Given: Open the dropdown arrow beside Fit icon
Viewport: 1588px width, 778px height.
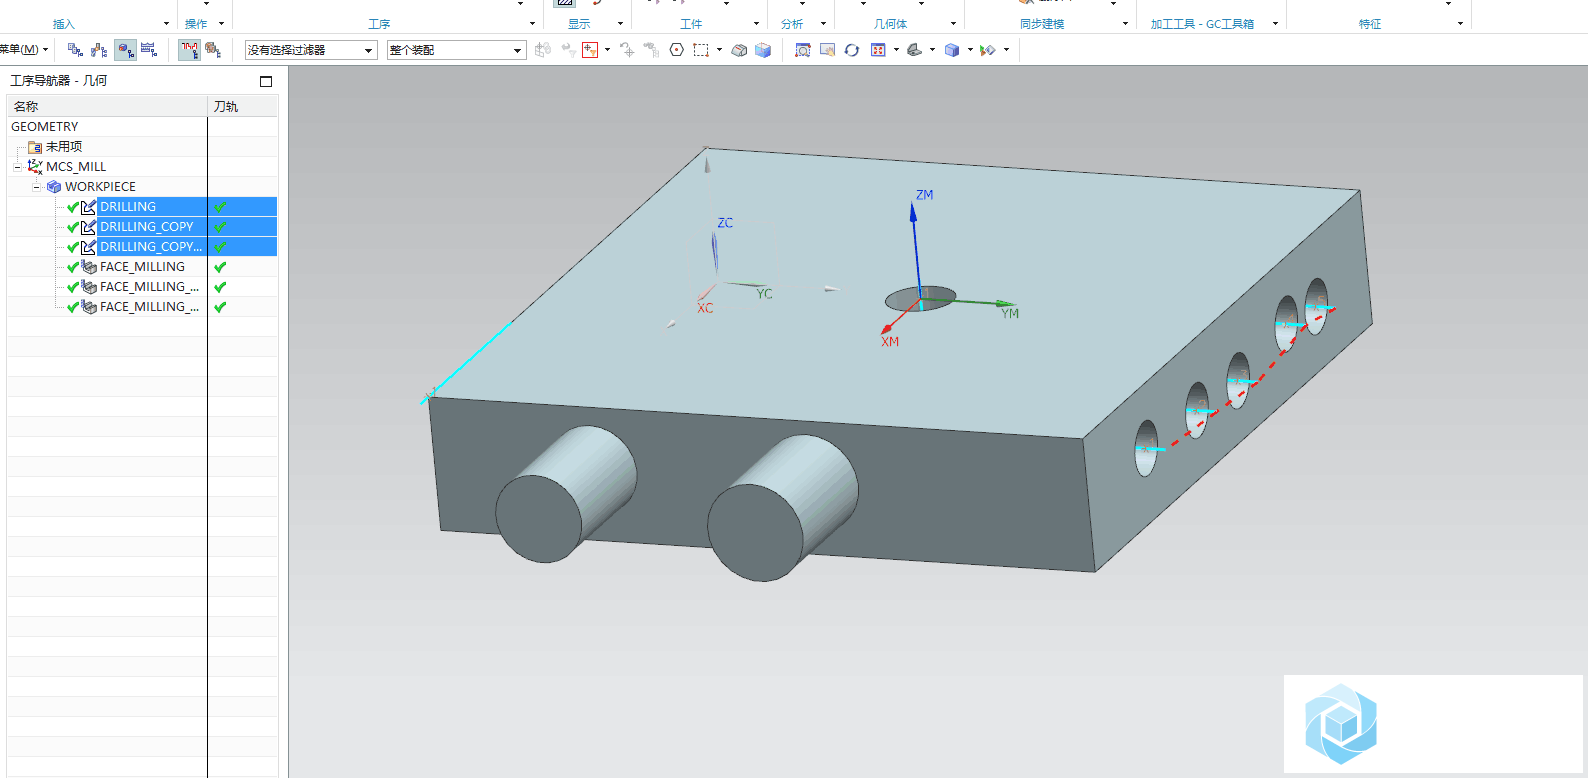Looking at the screenshot, I should click(896, 50).
